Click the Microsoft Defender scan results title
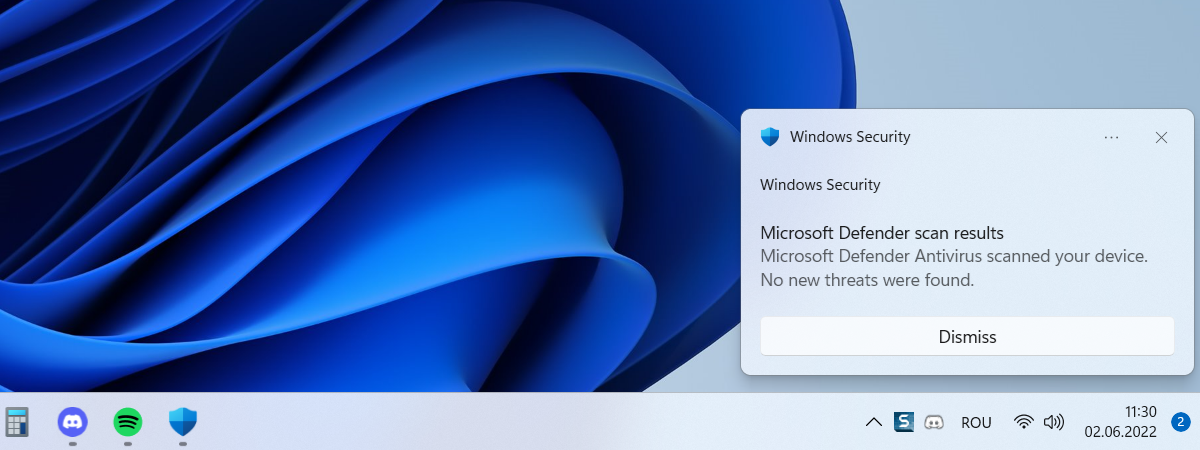Image resolution: width=1200 pixels, height=450 pixels. coord(882,233)
